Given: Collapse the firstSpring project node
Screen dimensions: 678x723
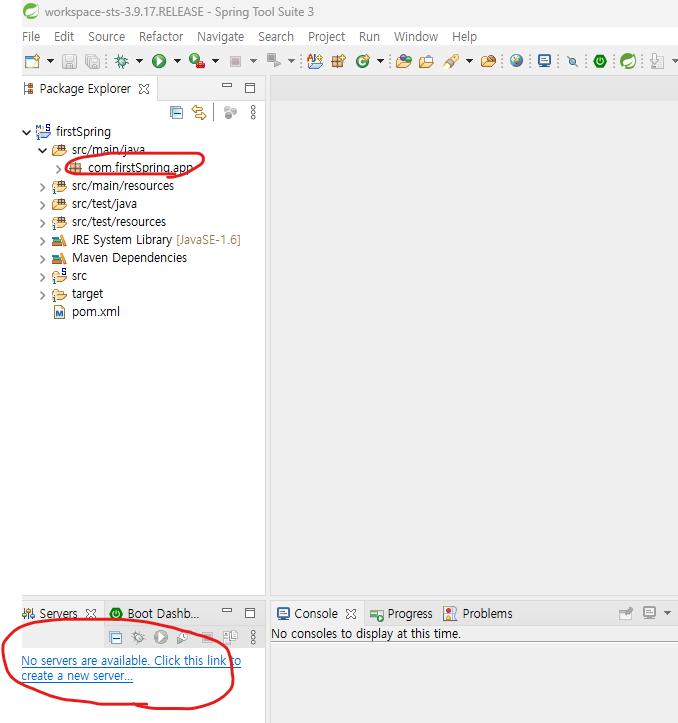Looking at the screenshot, I should [x=26, y=132].
